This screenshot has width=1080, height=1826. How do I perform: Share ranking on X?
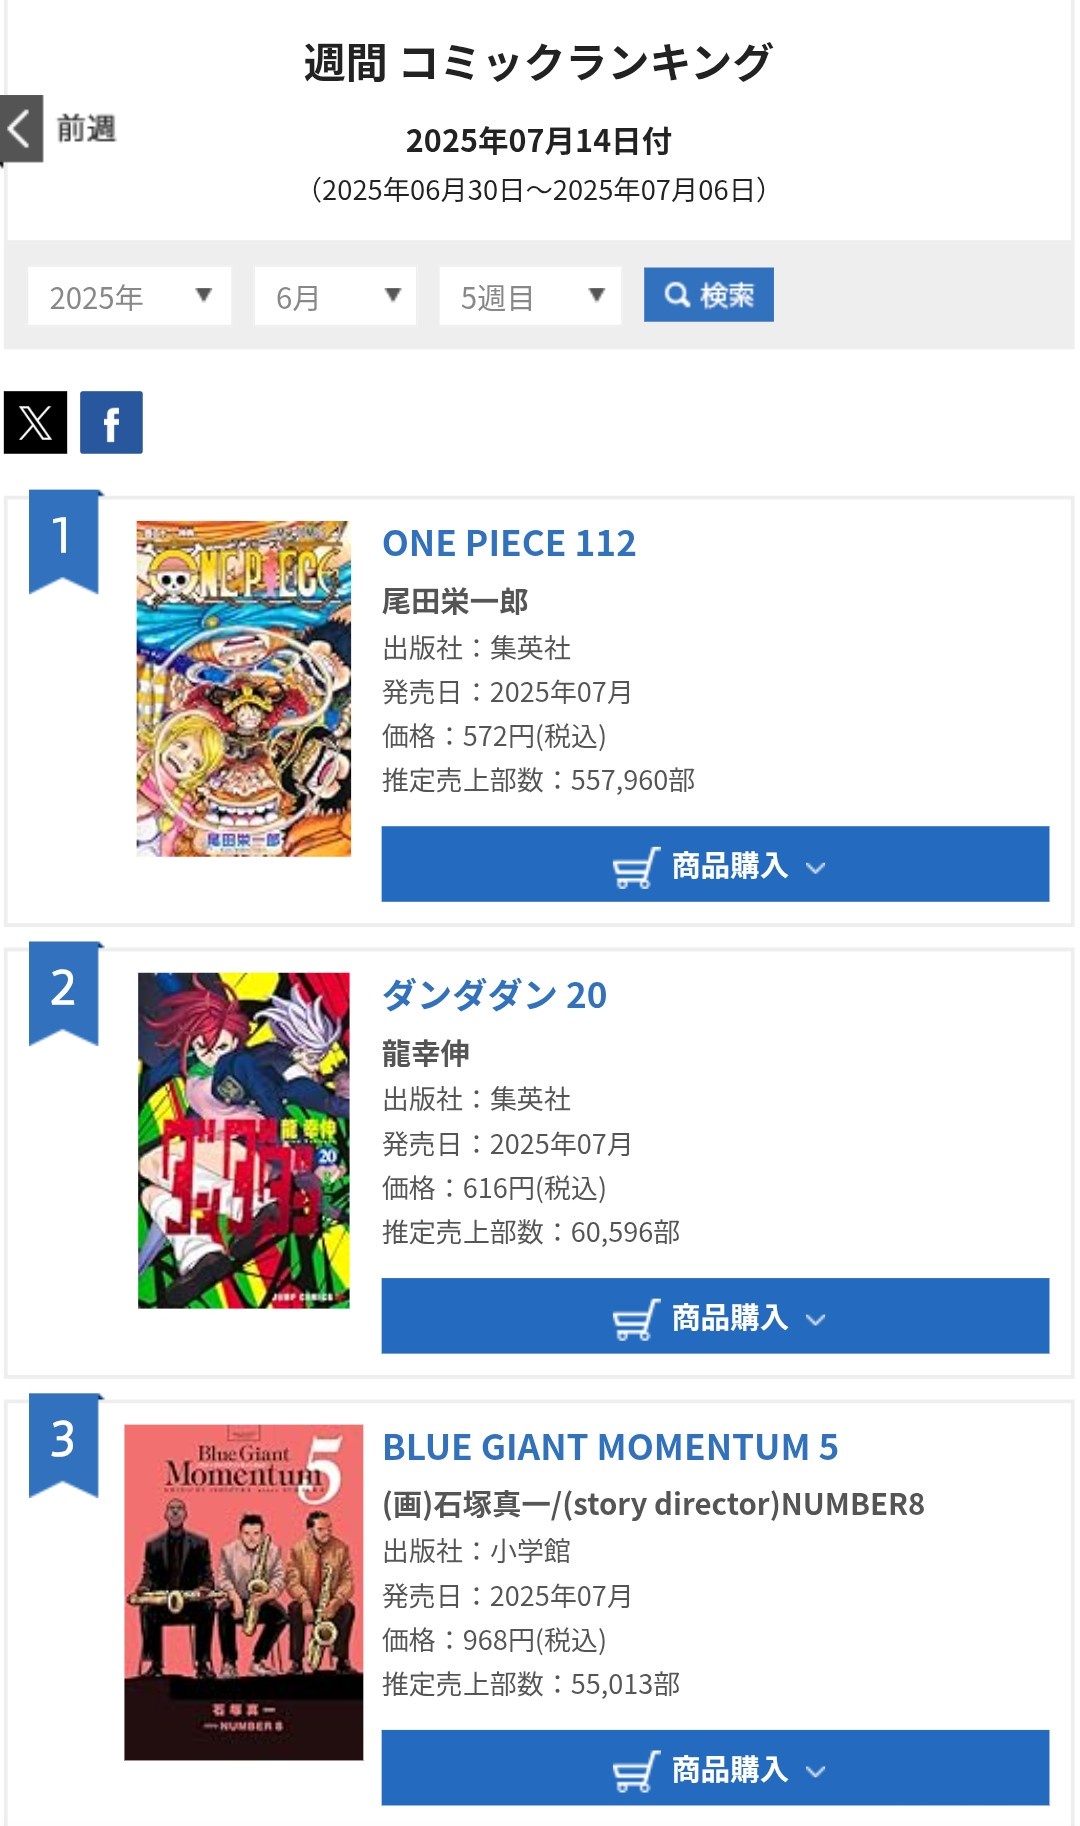point(36,423)
